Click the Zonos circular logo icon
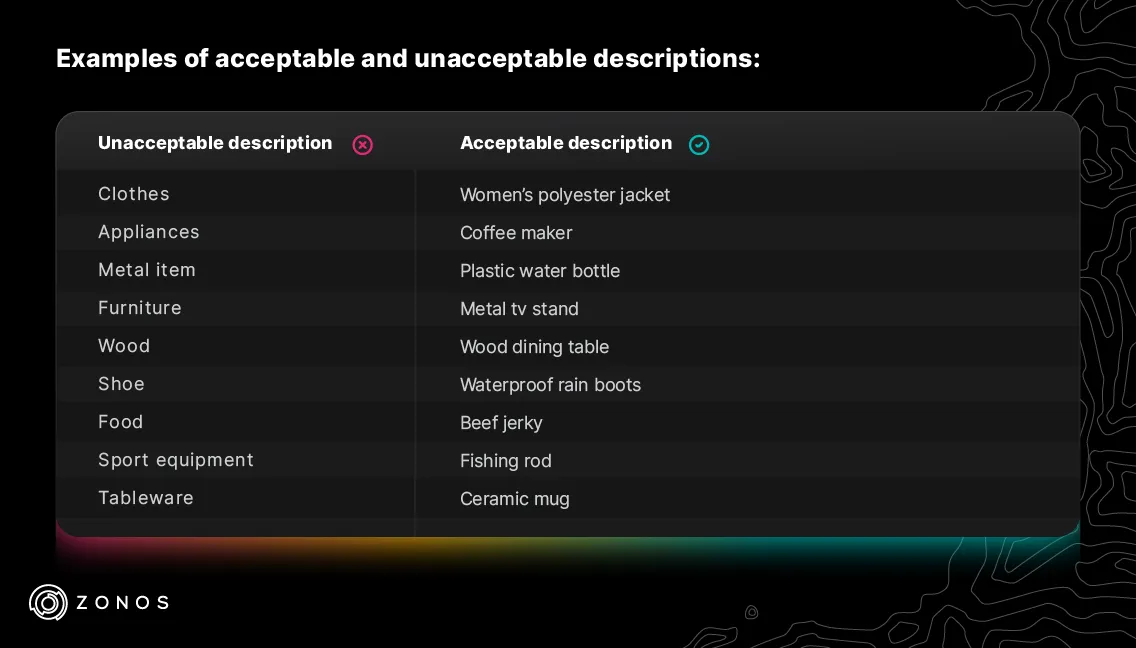The height and width of the screenshot is (648, 1136). click(48, 602)
